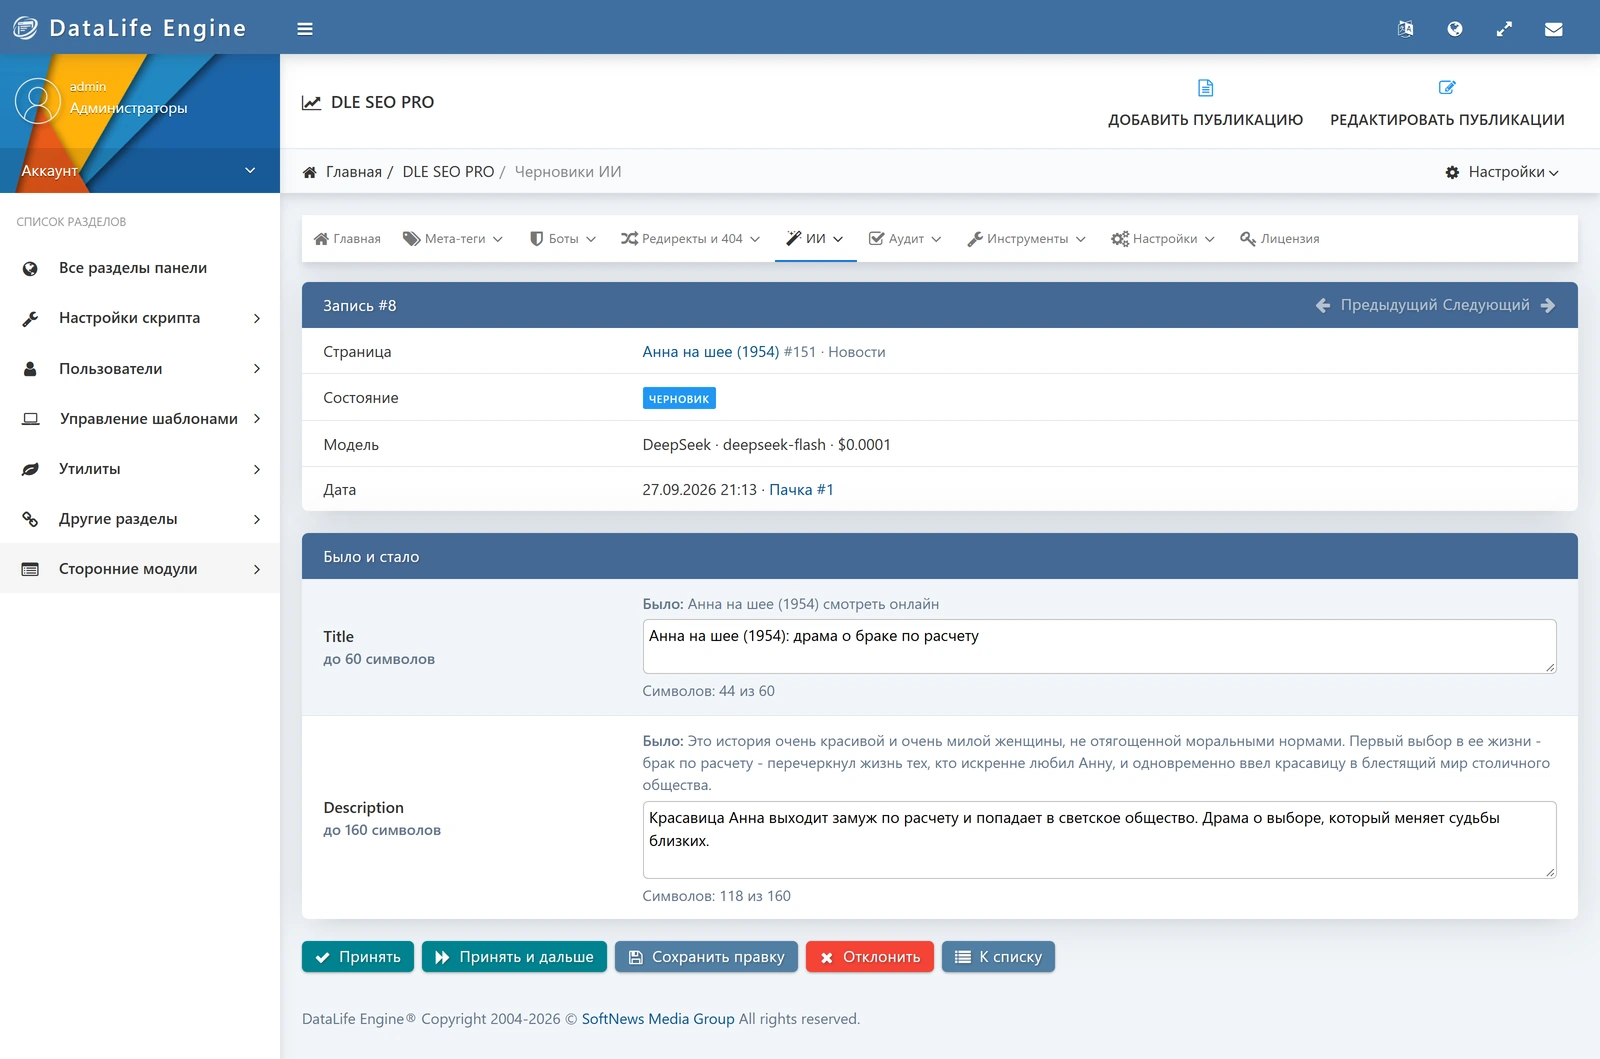The height and width of the screenshot is (1059, 1600).
Task: Open the Аудит tab menu
Action: tap(905, 239)
